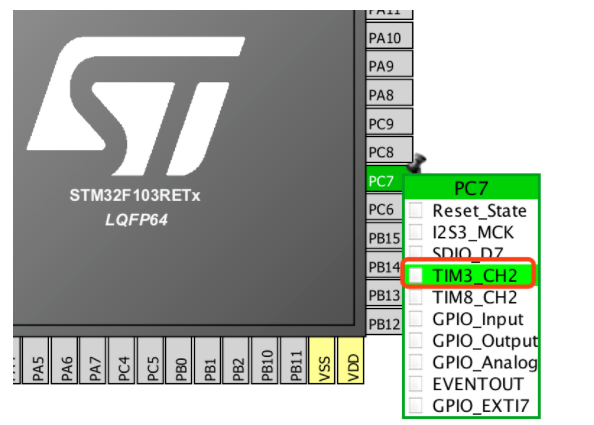The width and height of the screenshot is (594, 425).
Task: Select the PA9 pin
Action: [389, 64]
